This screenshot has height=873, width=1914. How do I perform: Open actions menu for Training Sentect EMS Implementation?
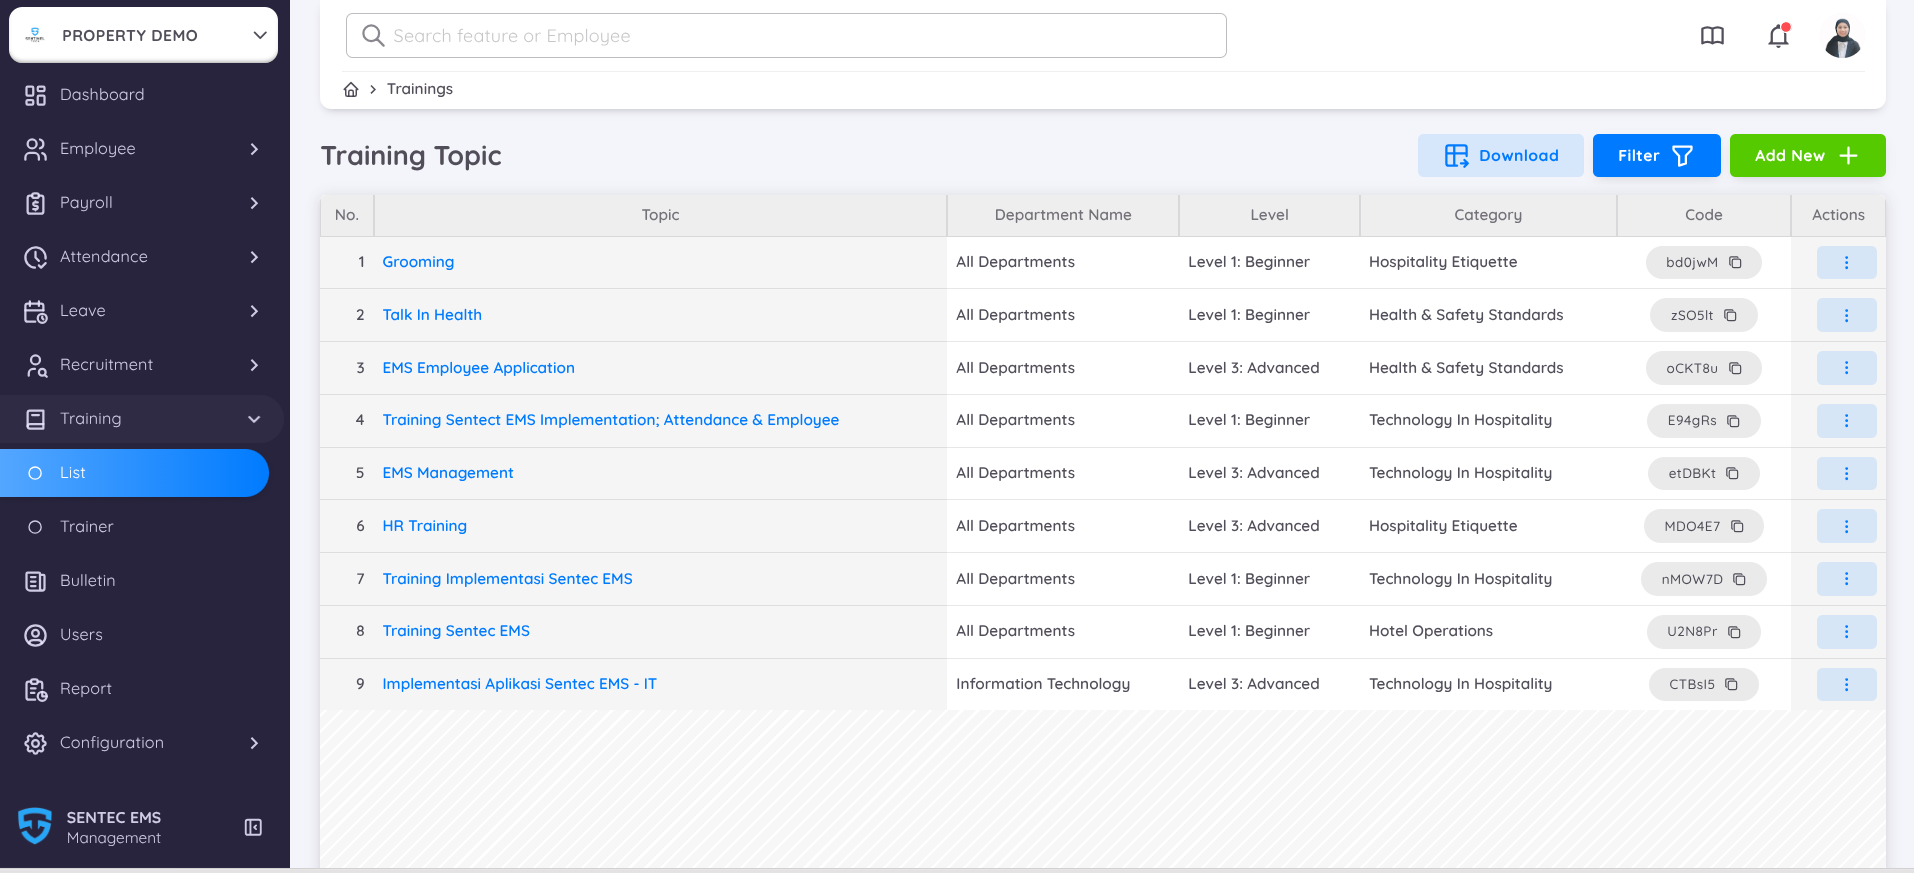(1846, 421)
